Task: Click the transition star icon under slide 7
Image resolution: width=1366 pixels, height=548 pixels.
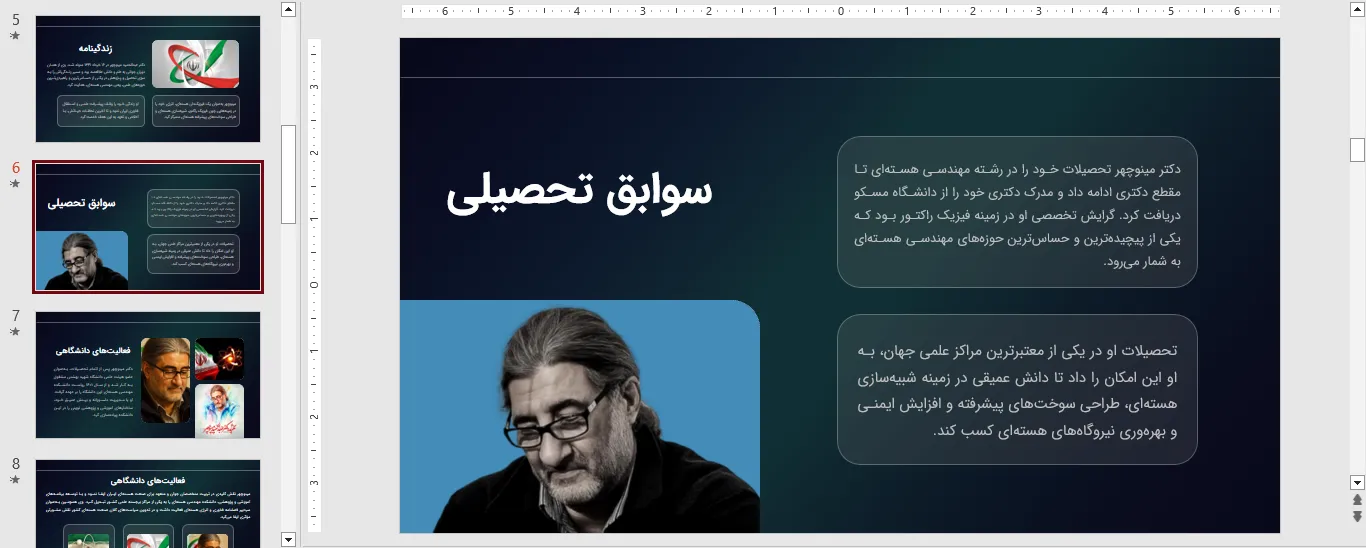Action: [15, 331]
